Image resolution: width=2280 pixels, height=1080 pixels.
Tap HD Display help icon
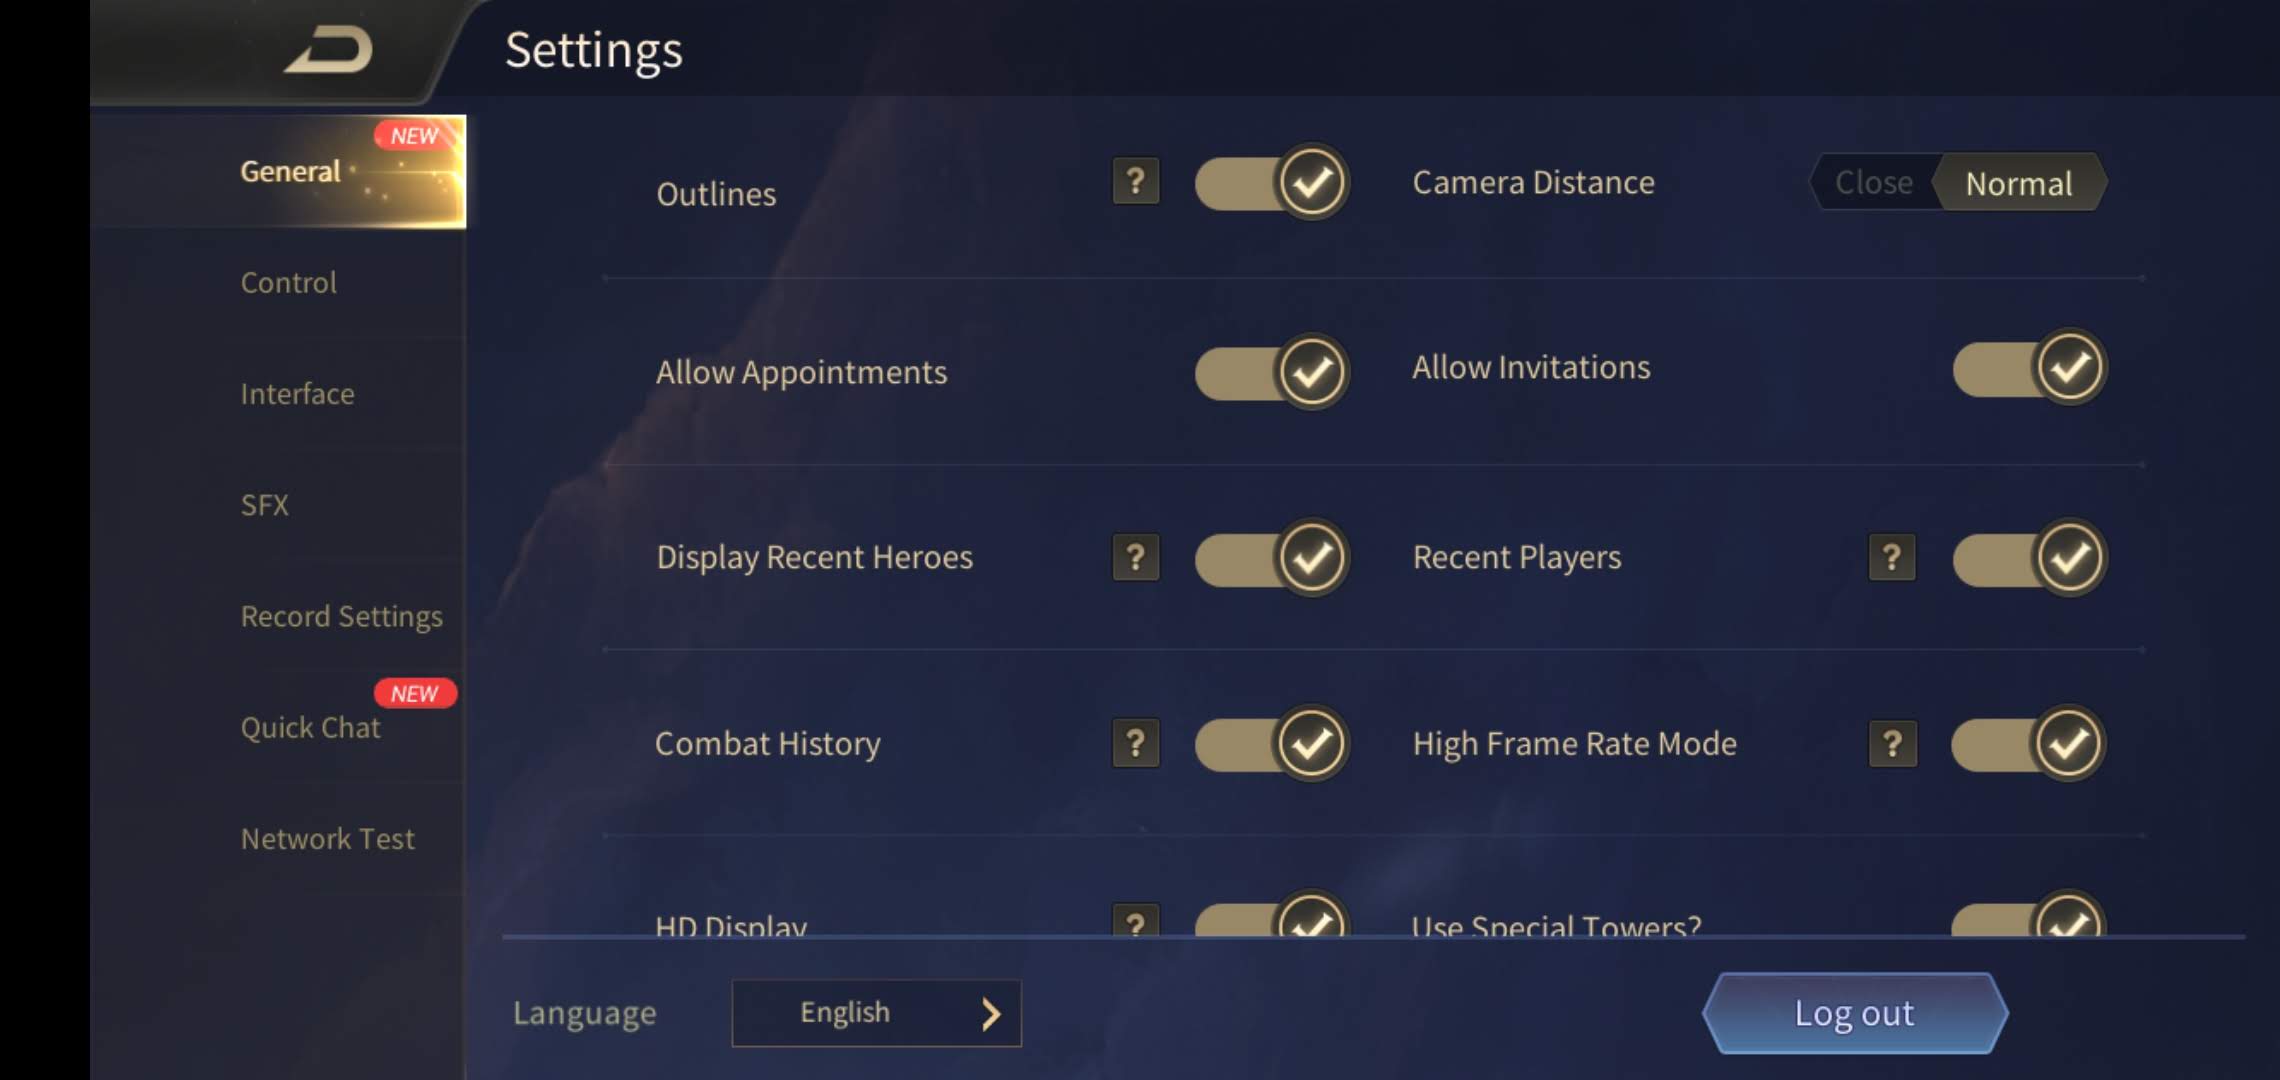tap(1135, 922)
